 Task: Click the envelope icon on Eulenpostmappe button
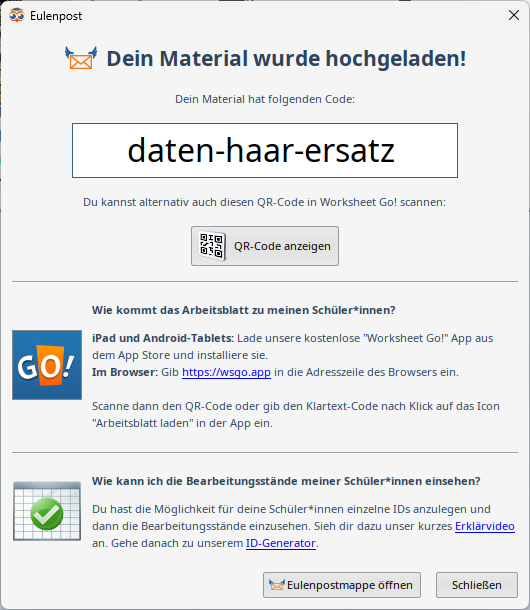(277, 585)
